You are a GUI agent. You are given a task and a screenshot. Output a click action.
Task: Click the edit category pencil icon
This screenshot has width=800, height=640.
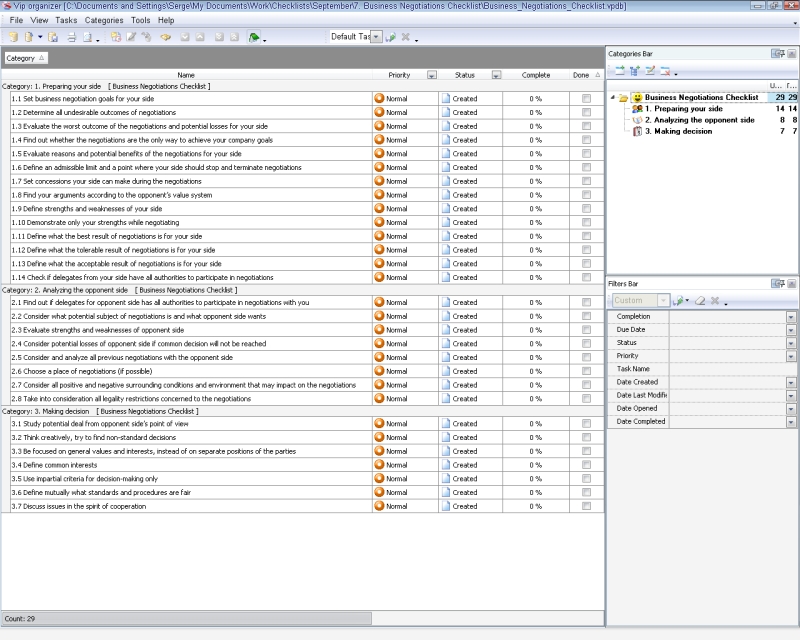point(649,72)
